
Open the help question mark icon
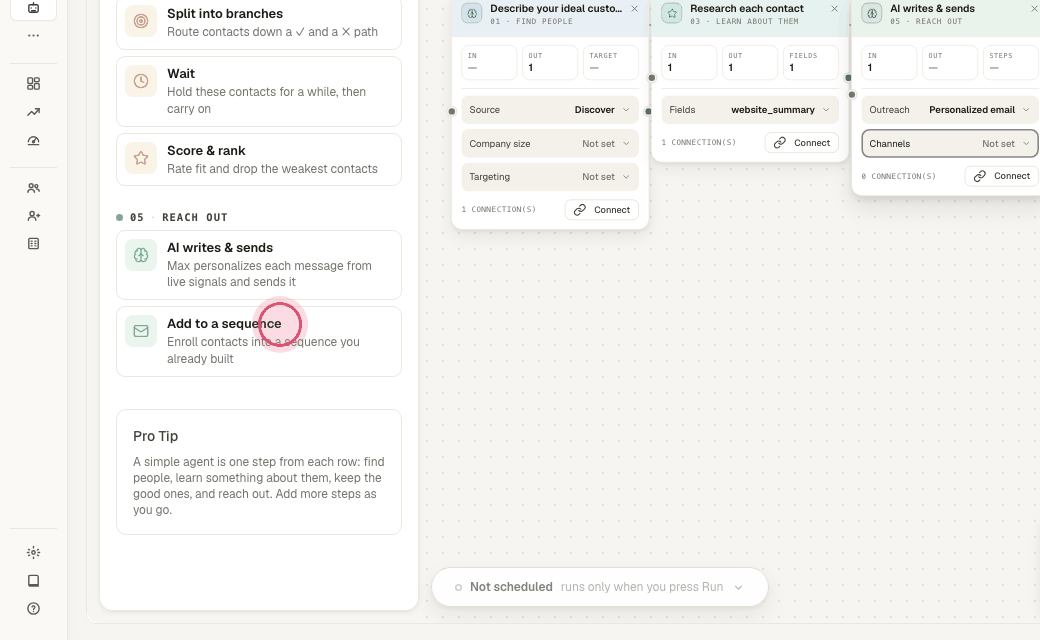(33, 609)
